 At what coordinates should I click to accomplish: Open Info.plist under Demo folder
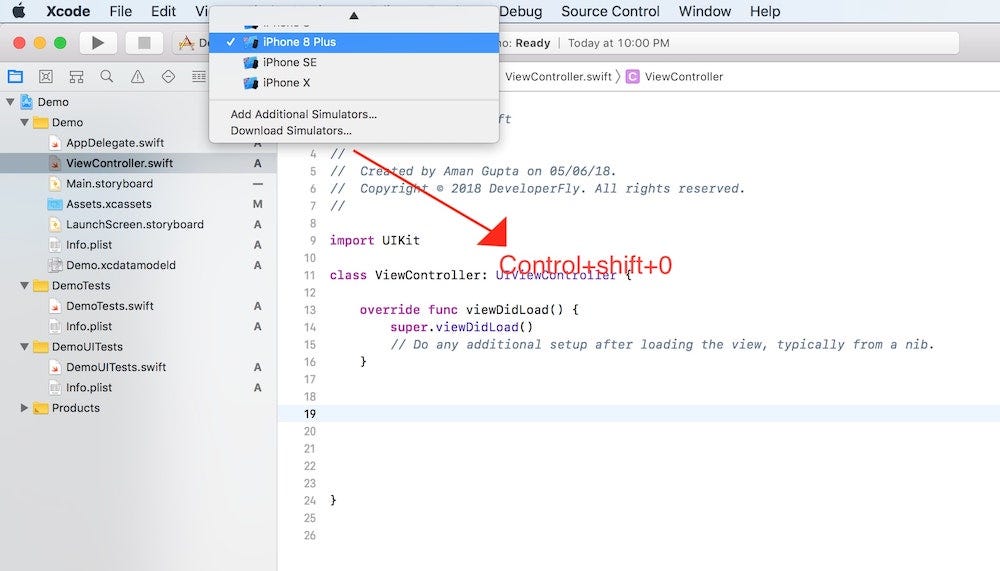tap(89, 245)
